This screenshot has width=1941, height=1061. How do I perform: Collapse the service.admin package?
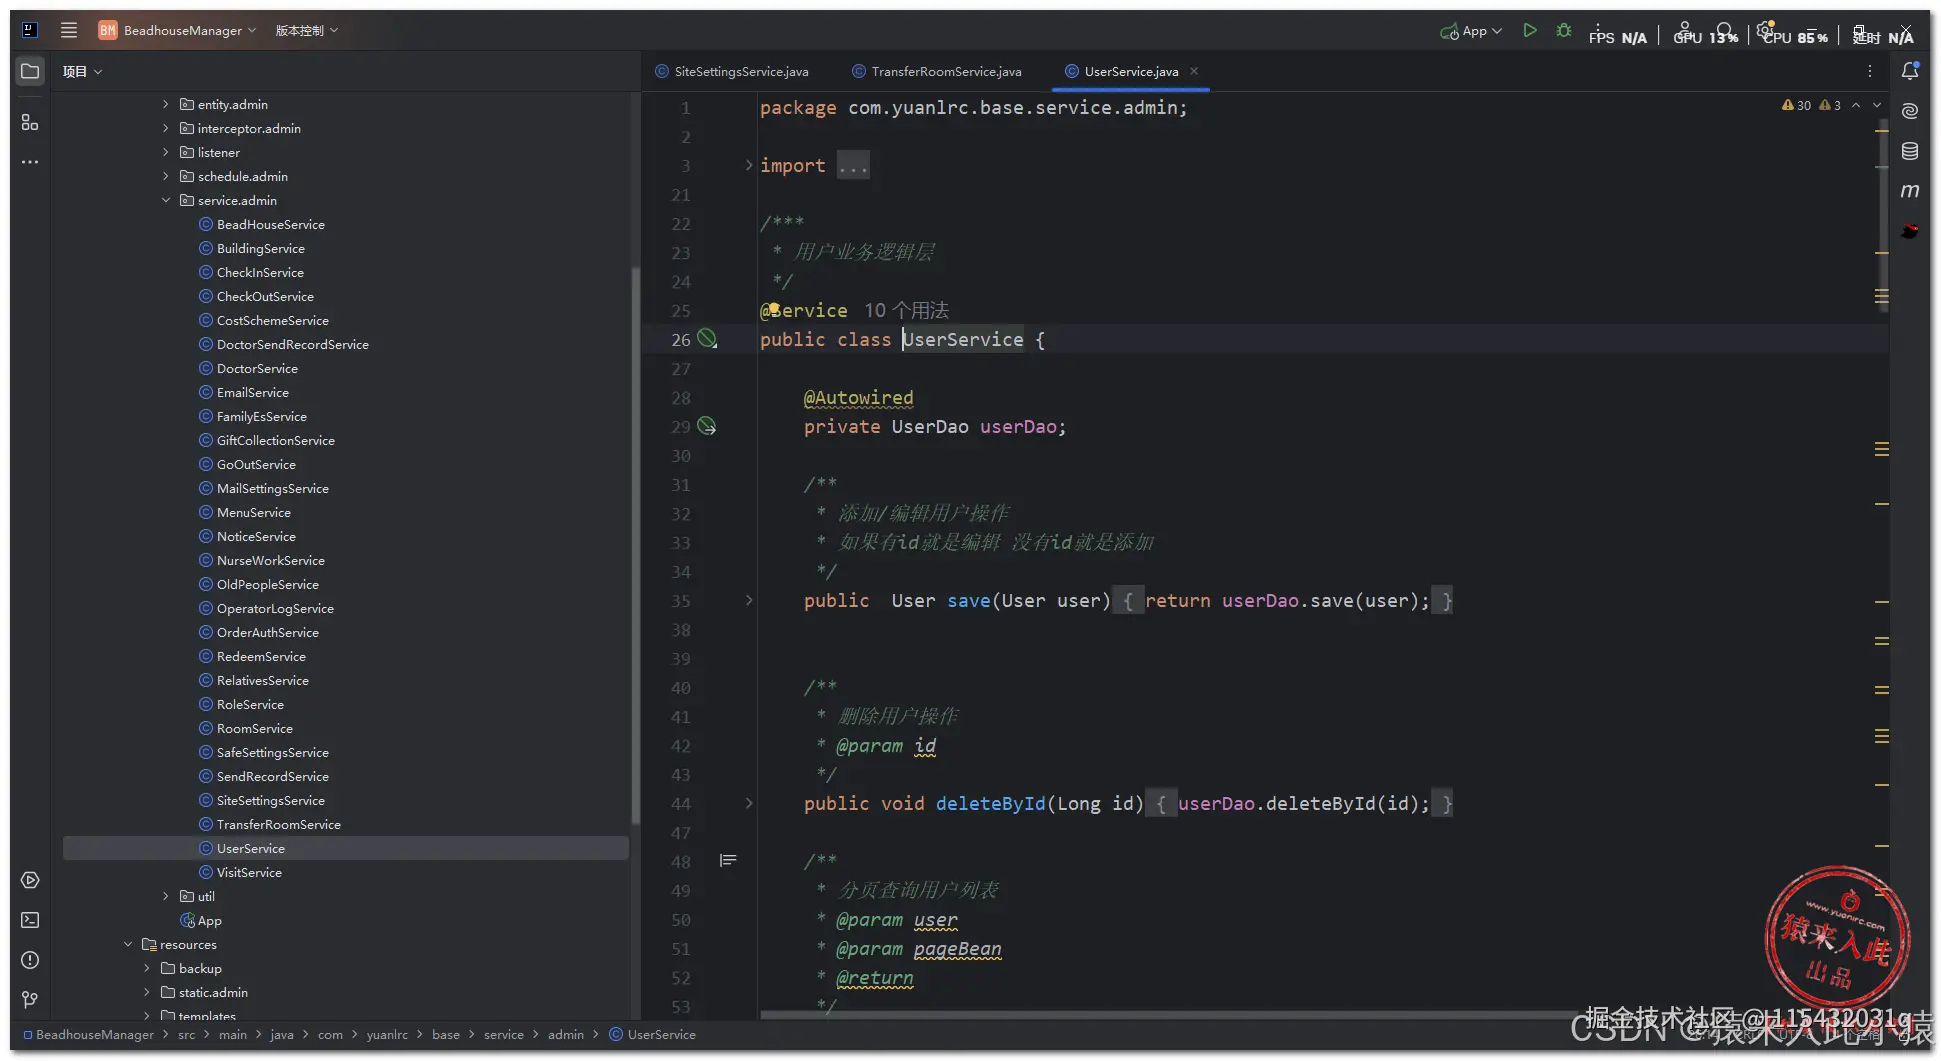[166, 200]
